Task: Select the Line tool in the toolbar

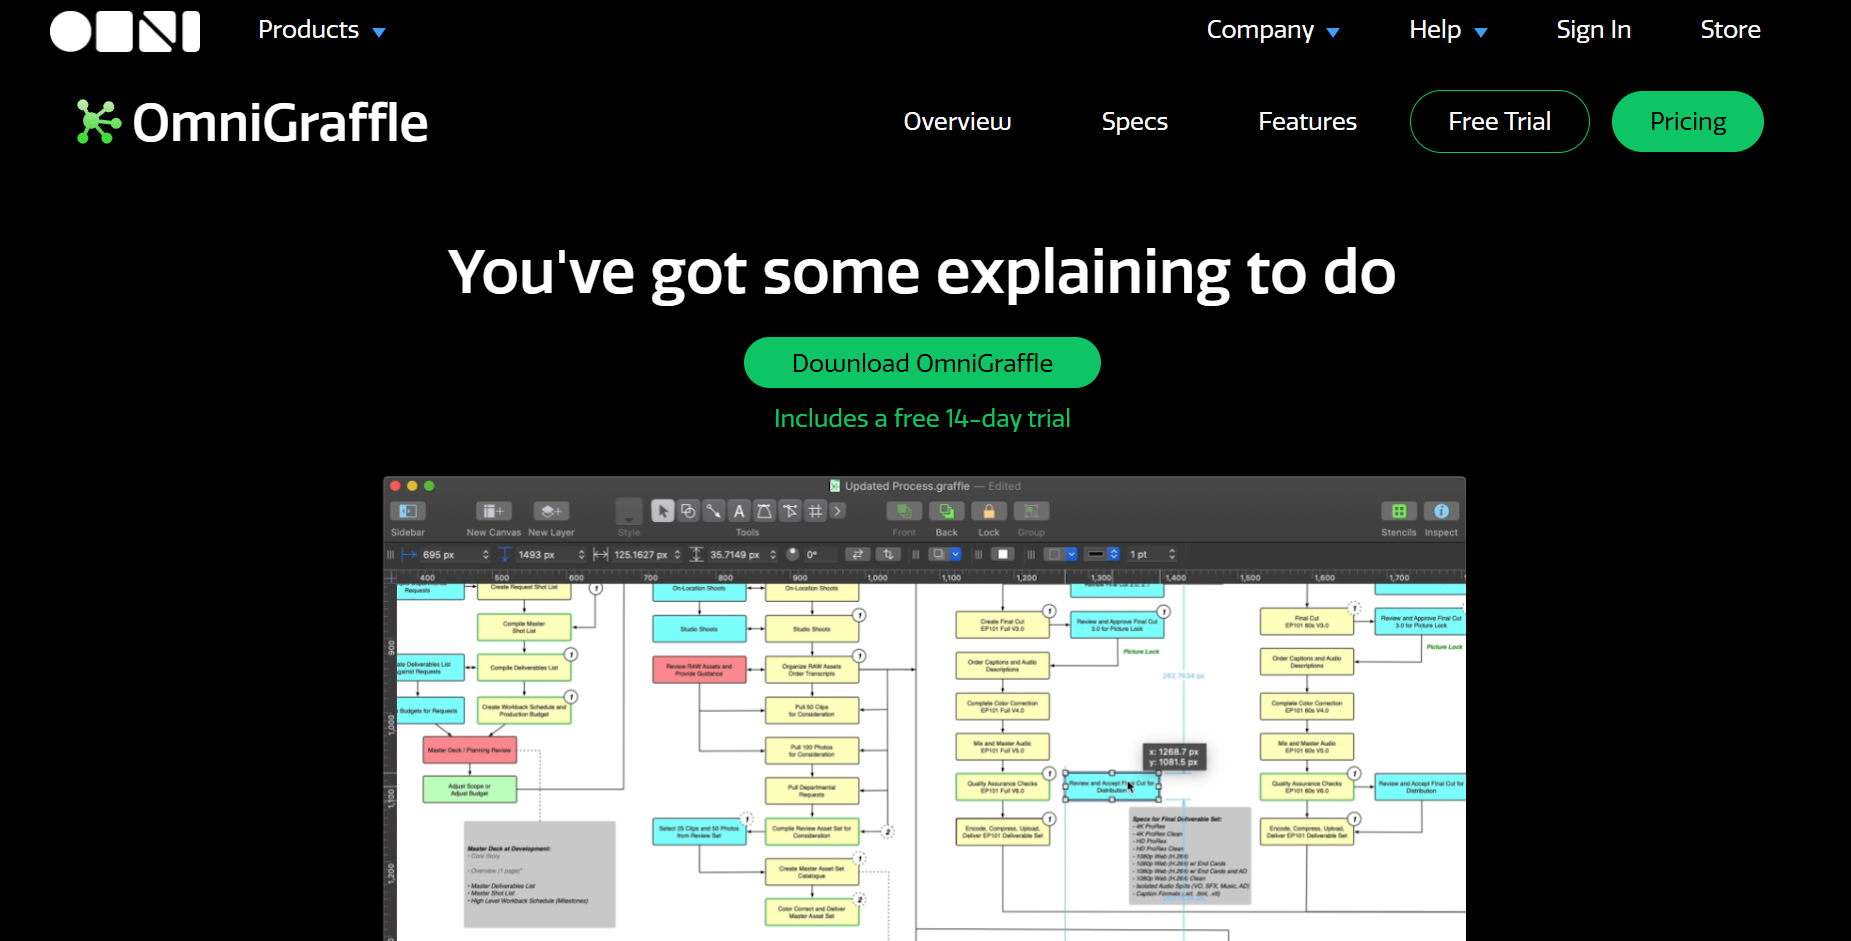Action: click(x=714, y=511)
